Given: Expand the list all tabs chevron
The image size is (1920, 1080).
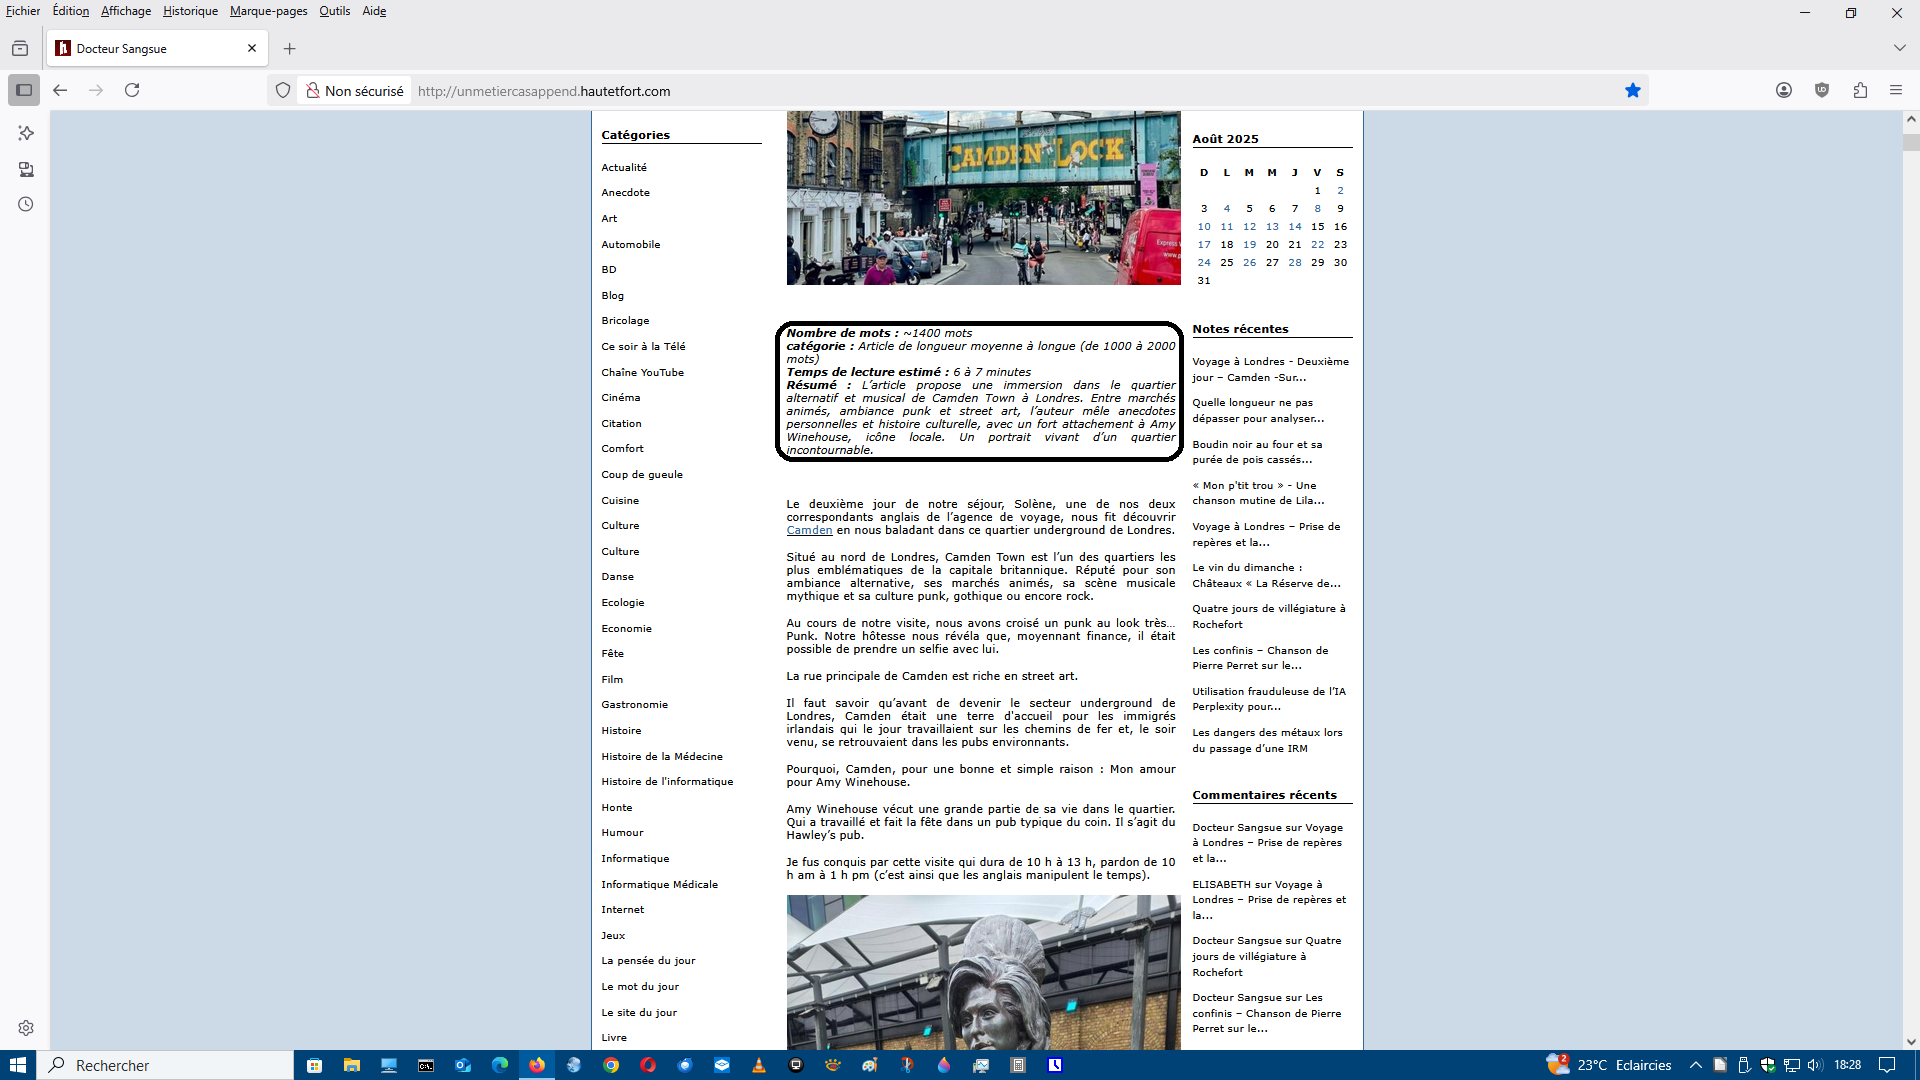Looking at the screenshot, I should [x=1899, y=48].
